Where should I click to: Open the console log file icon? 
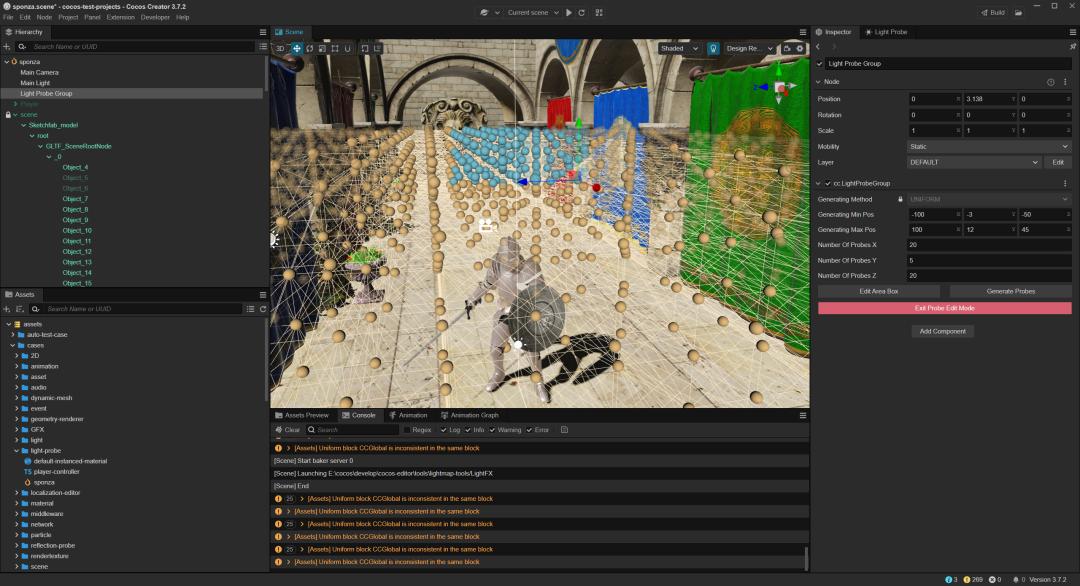point(564,430)
